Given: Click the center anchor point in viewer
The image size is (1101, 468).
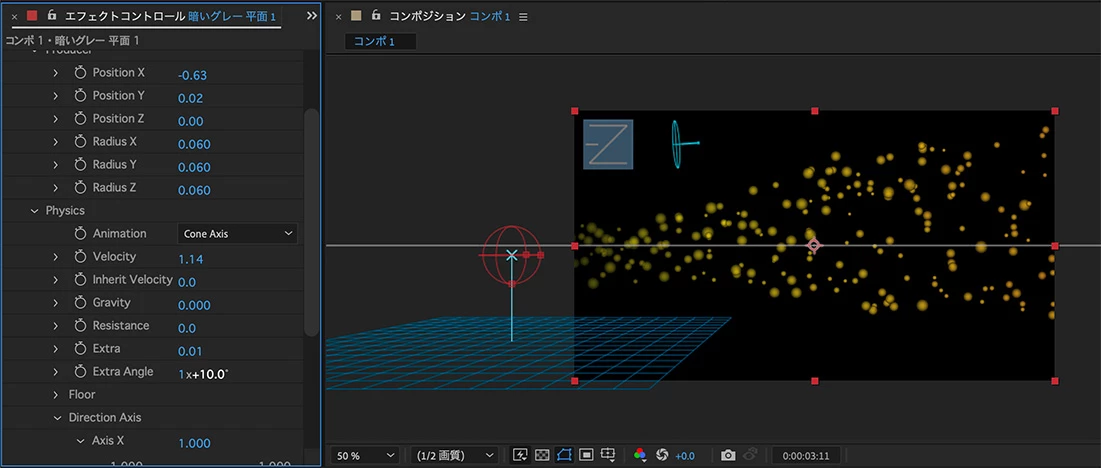Looking at the screenshot, I should click(814, 246).
